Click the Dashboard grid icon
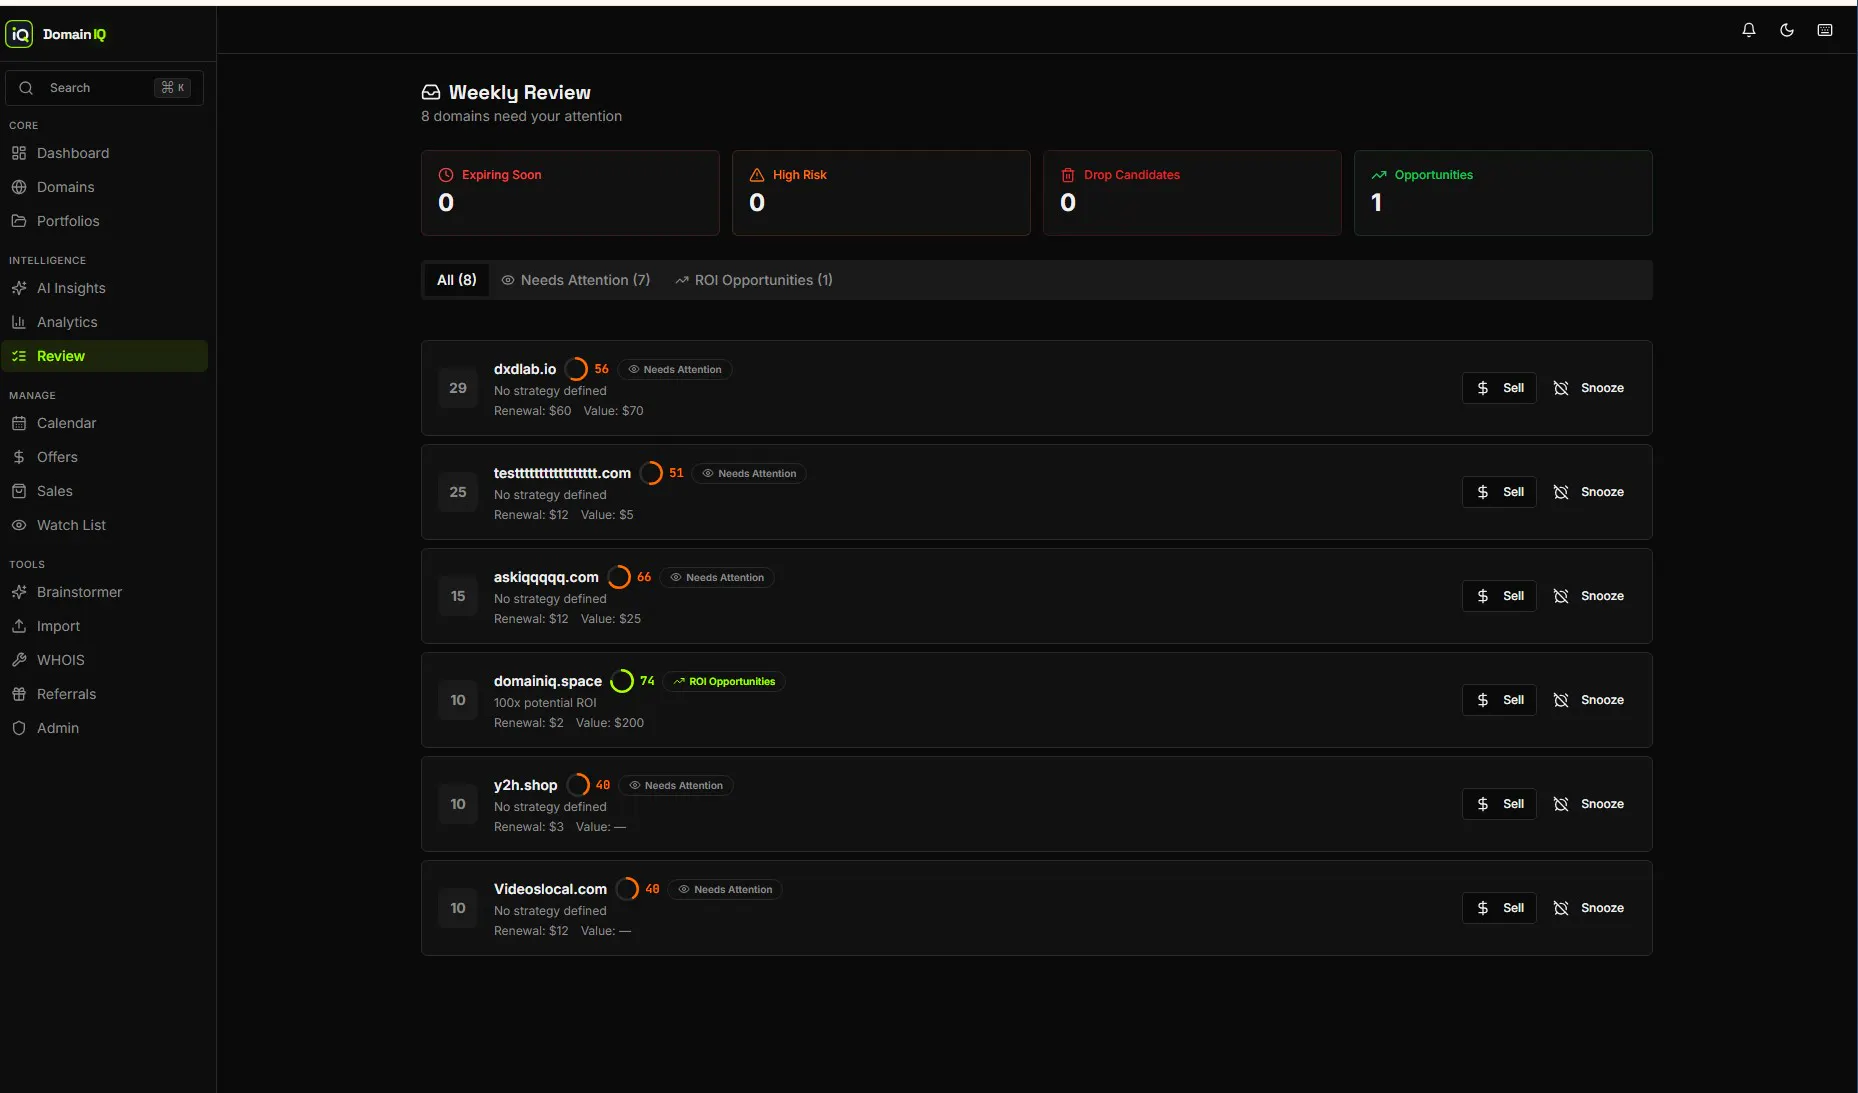 tap(19, 153)
